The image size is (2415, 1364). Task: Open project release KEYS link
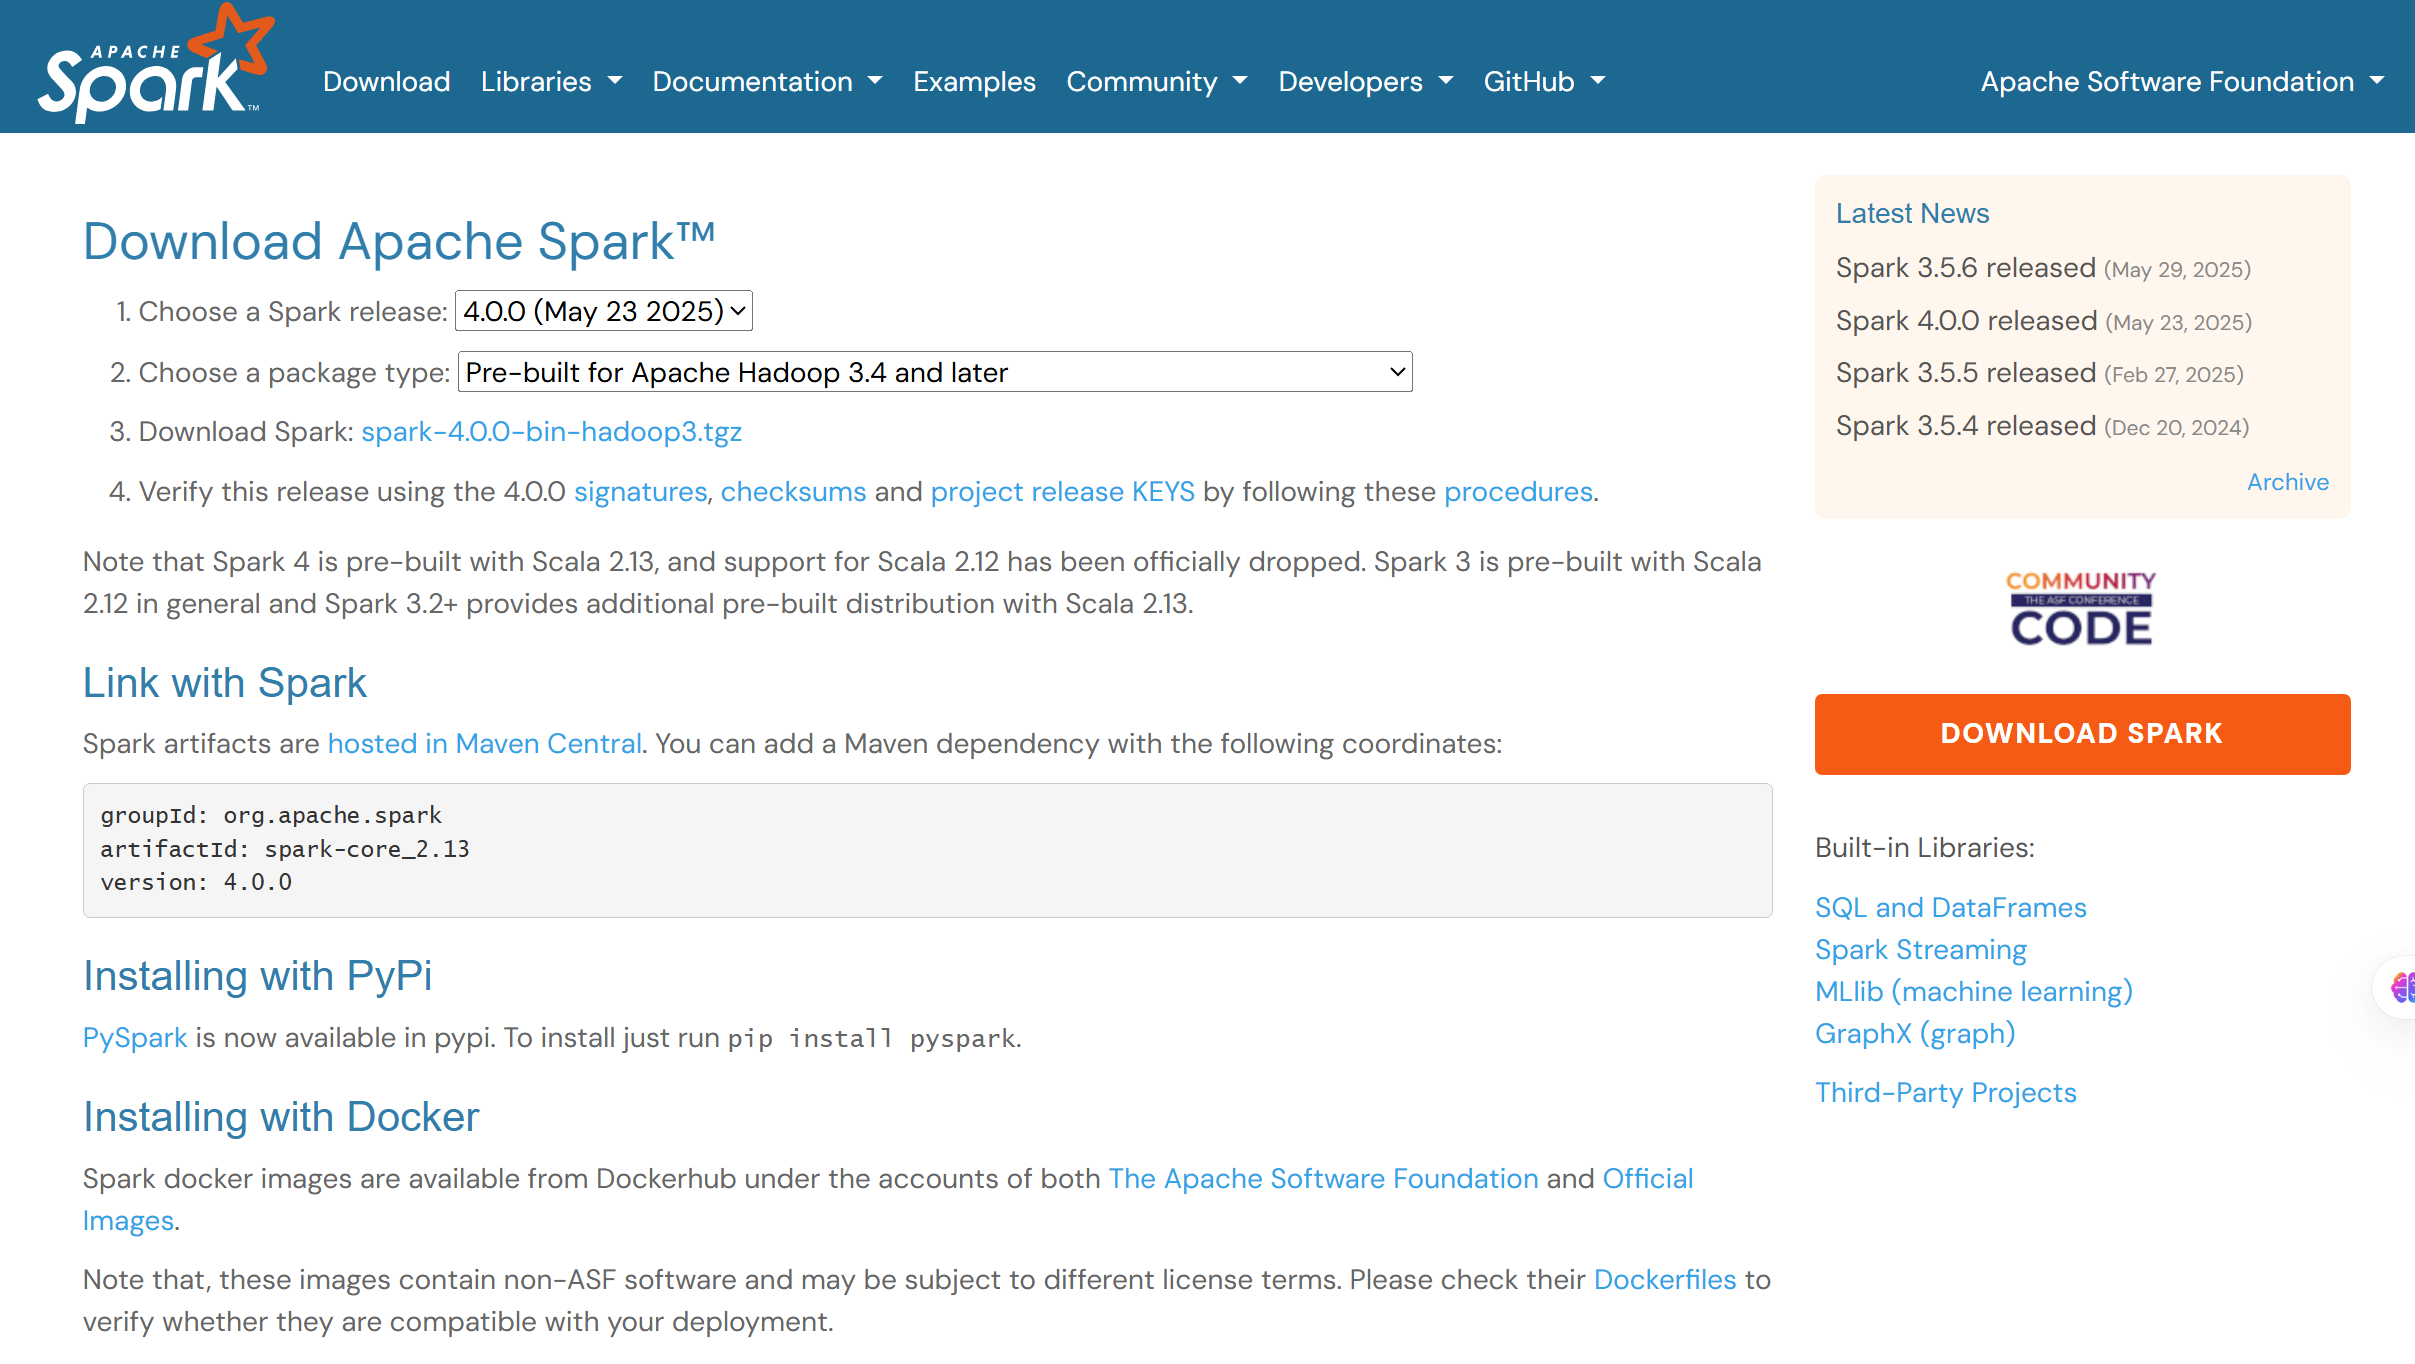pyautogui.click(x=1062, y=492)
